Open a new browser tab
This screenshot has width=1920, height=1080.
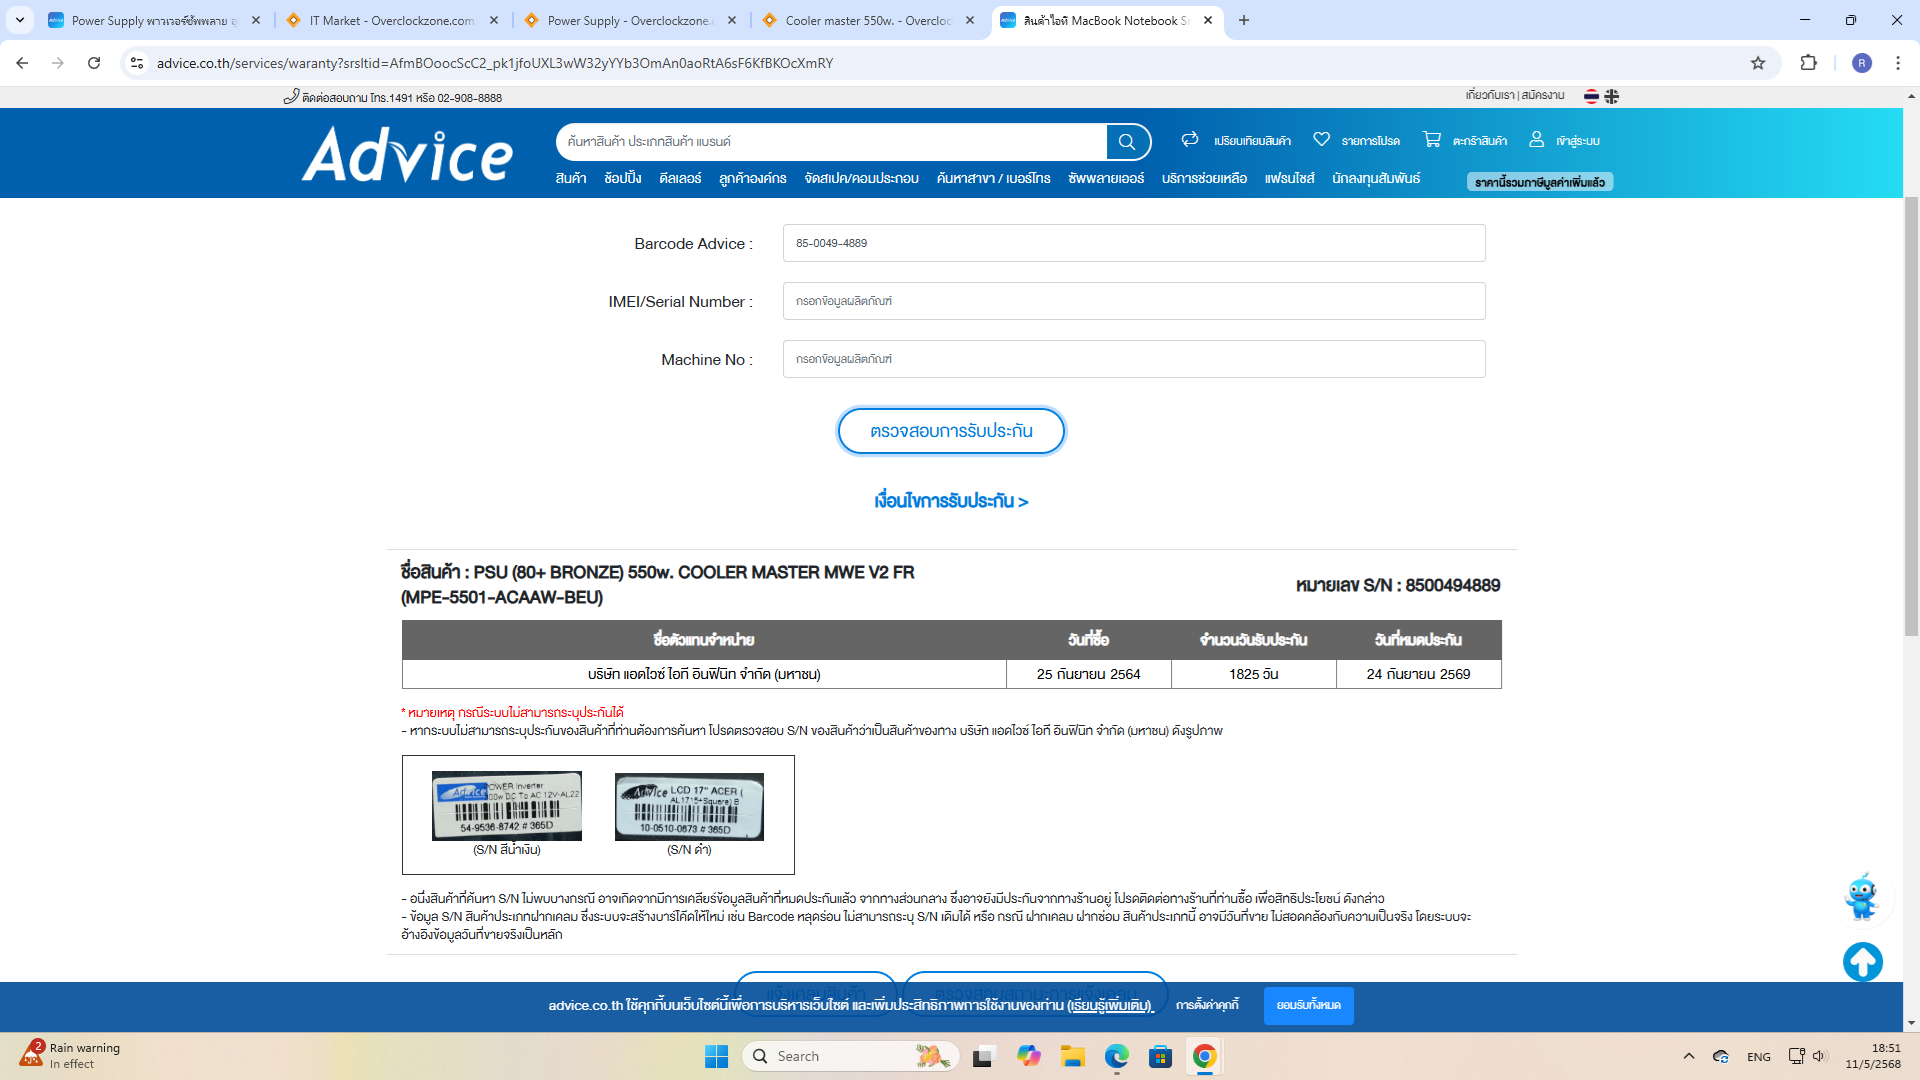1244,20
